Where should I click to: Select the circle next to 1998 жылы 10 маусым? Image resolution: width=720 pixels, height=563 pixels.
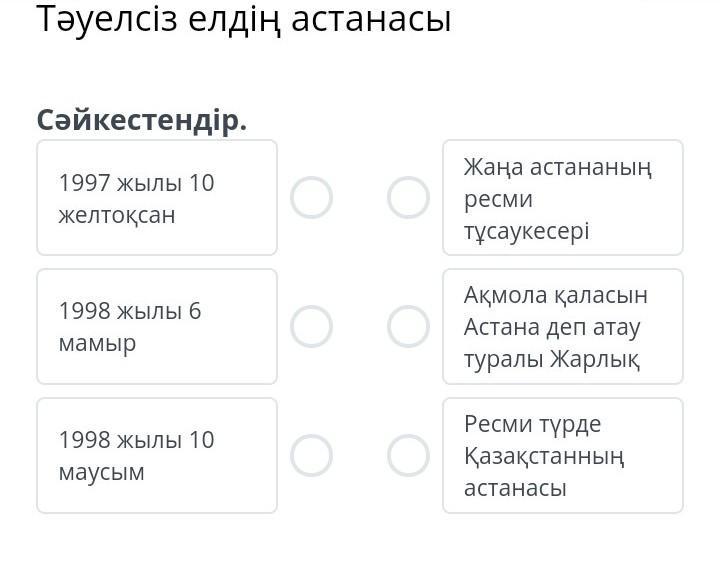[x=311, y=455]
